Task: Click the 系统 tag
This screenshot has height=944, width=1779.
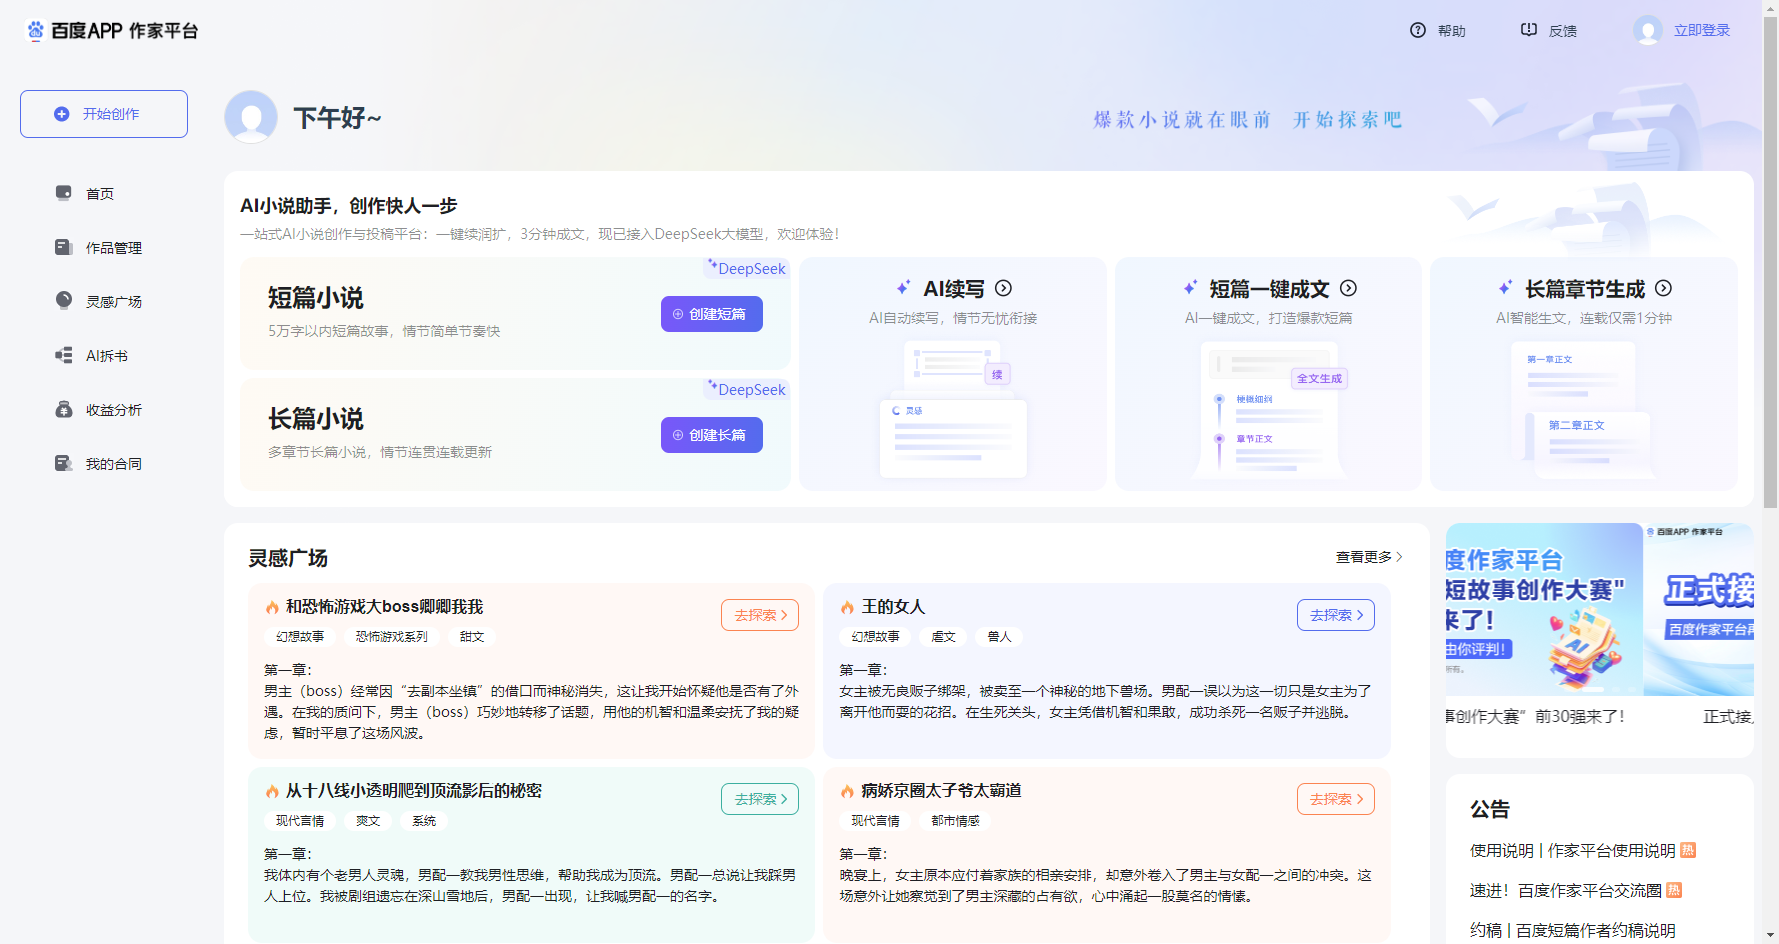Action: pos(424,821)
